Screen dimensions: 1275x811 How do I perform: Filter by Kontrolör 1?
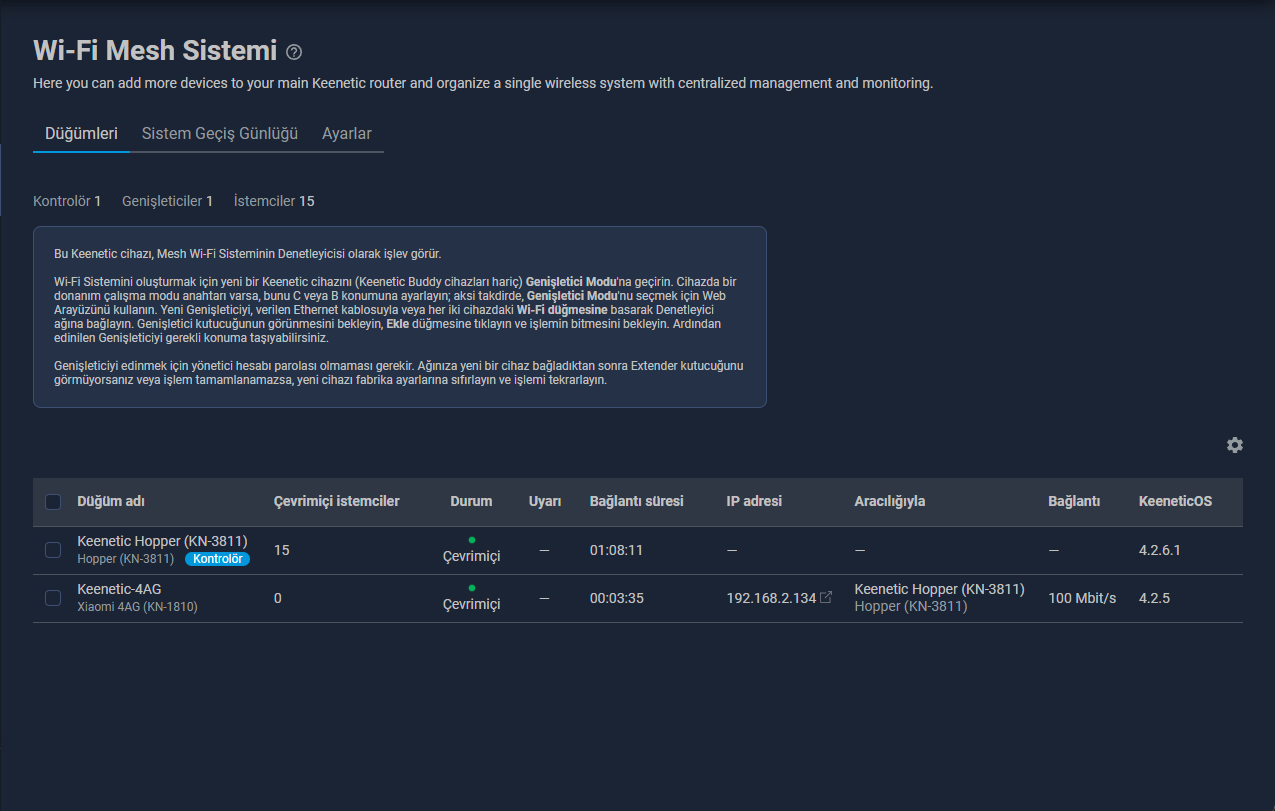pyautogui.click(x=67, y=201)
